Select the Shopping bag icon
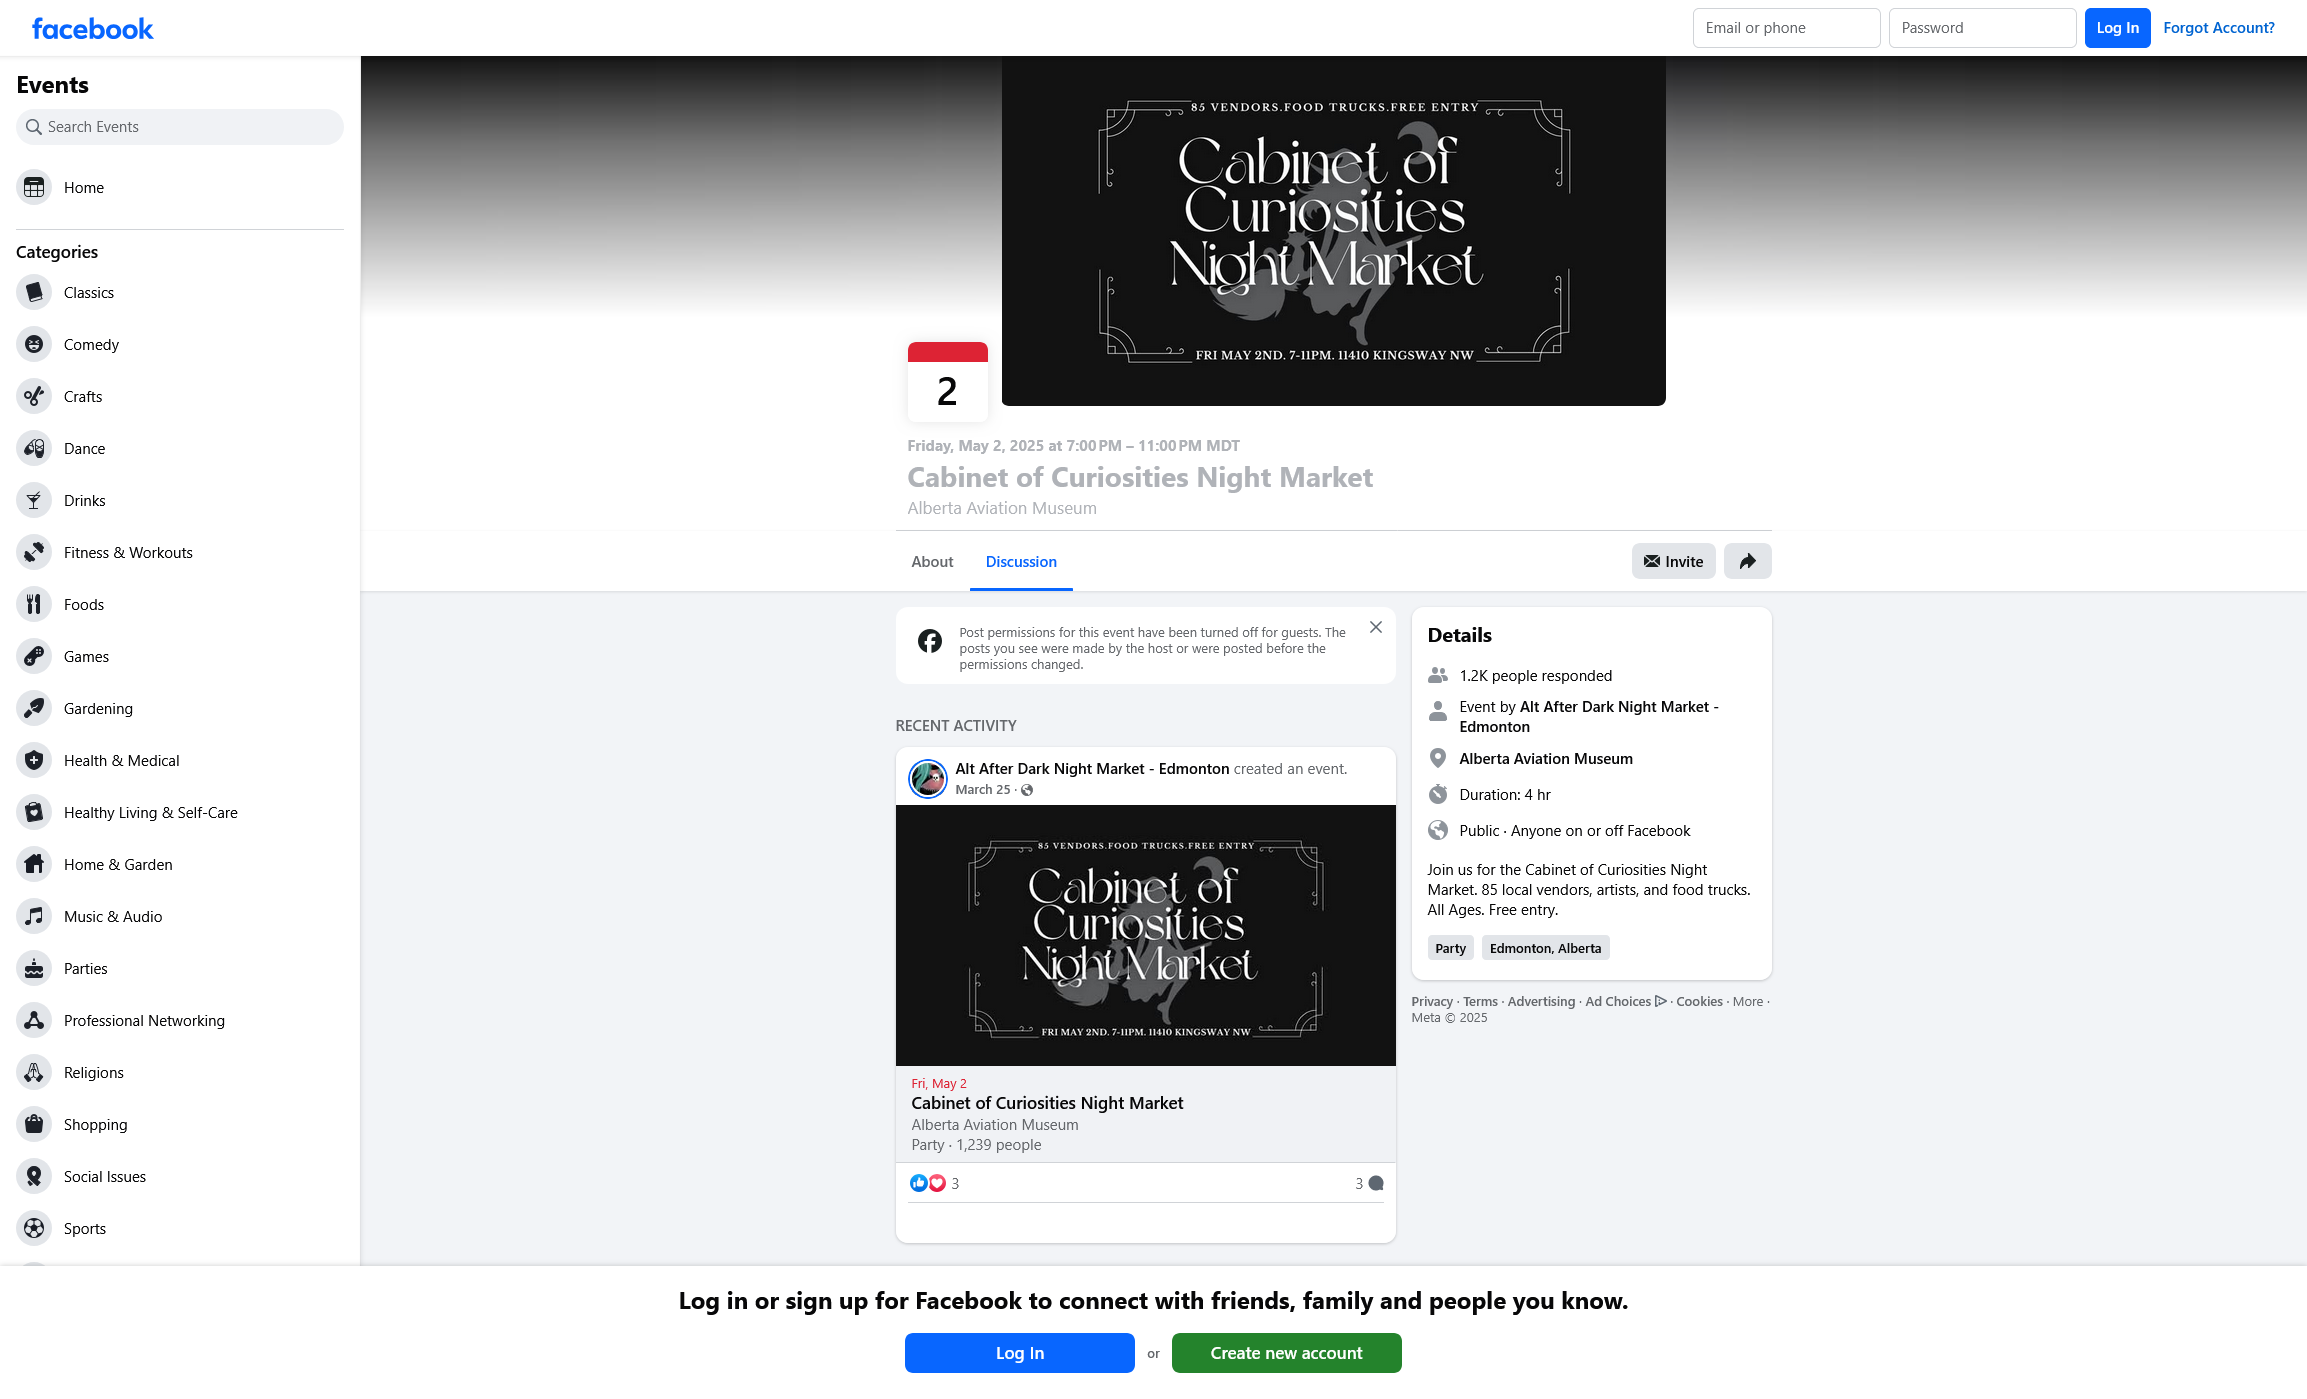Viewport: 2307px width, 1399px height. pyautogui.click(x=34, y=1124)
